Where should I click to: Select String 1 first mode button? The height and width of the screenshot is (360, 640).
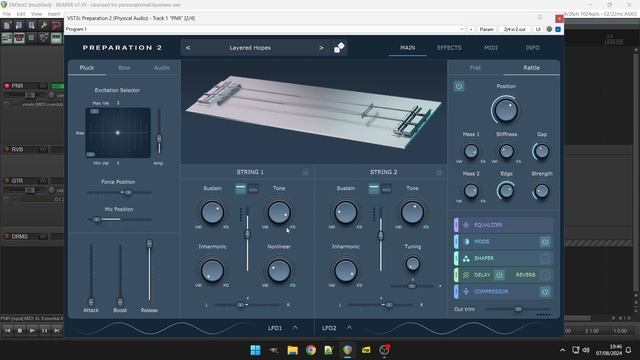click(x=241, y=189)
